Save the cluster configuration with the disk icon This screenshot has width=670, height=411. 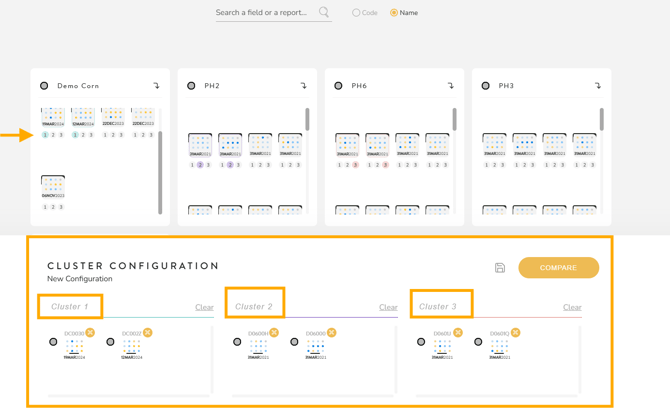[x=500, y=268]
